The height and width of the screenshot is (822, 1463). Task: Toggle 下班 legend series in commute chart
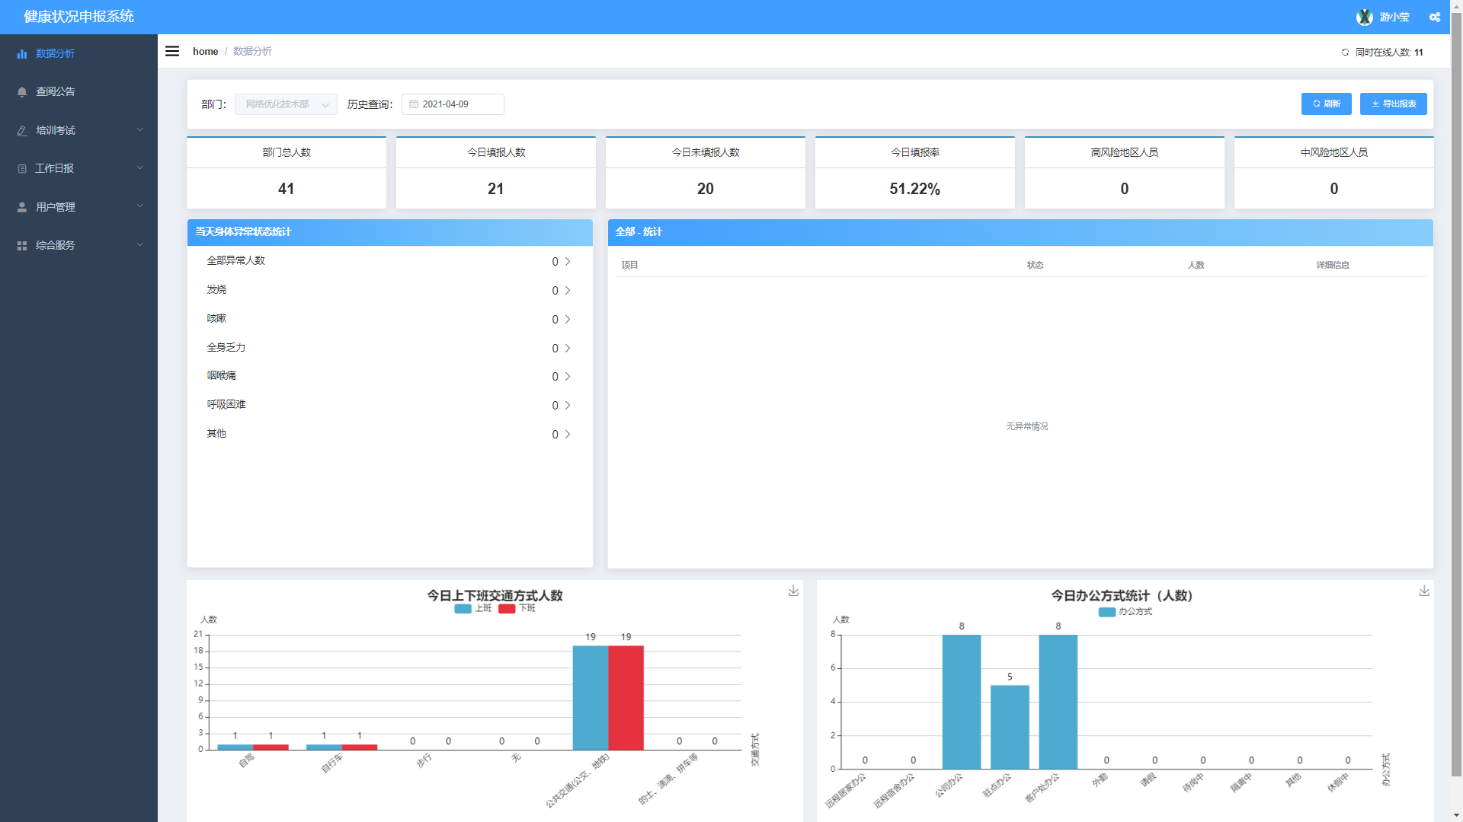pos(517,608)
